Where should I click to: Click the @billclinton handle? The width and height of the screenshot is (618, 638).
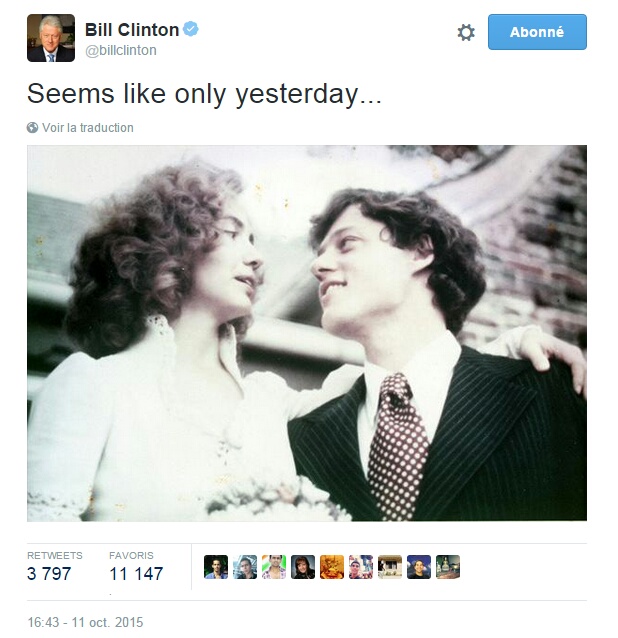[121, 50]
